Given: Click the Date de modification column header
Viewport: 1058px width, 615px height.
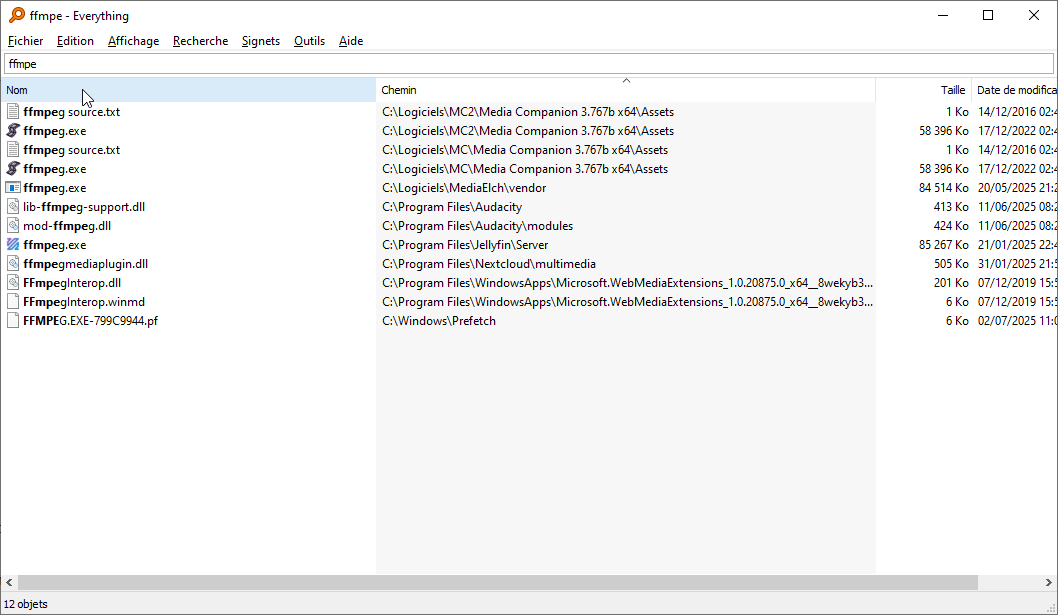Looking at the screenshot, I should 1015,90.
